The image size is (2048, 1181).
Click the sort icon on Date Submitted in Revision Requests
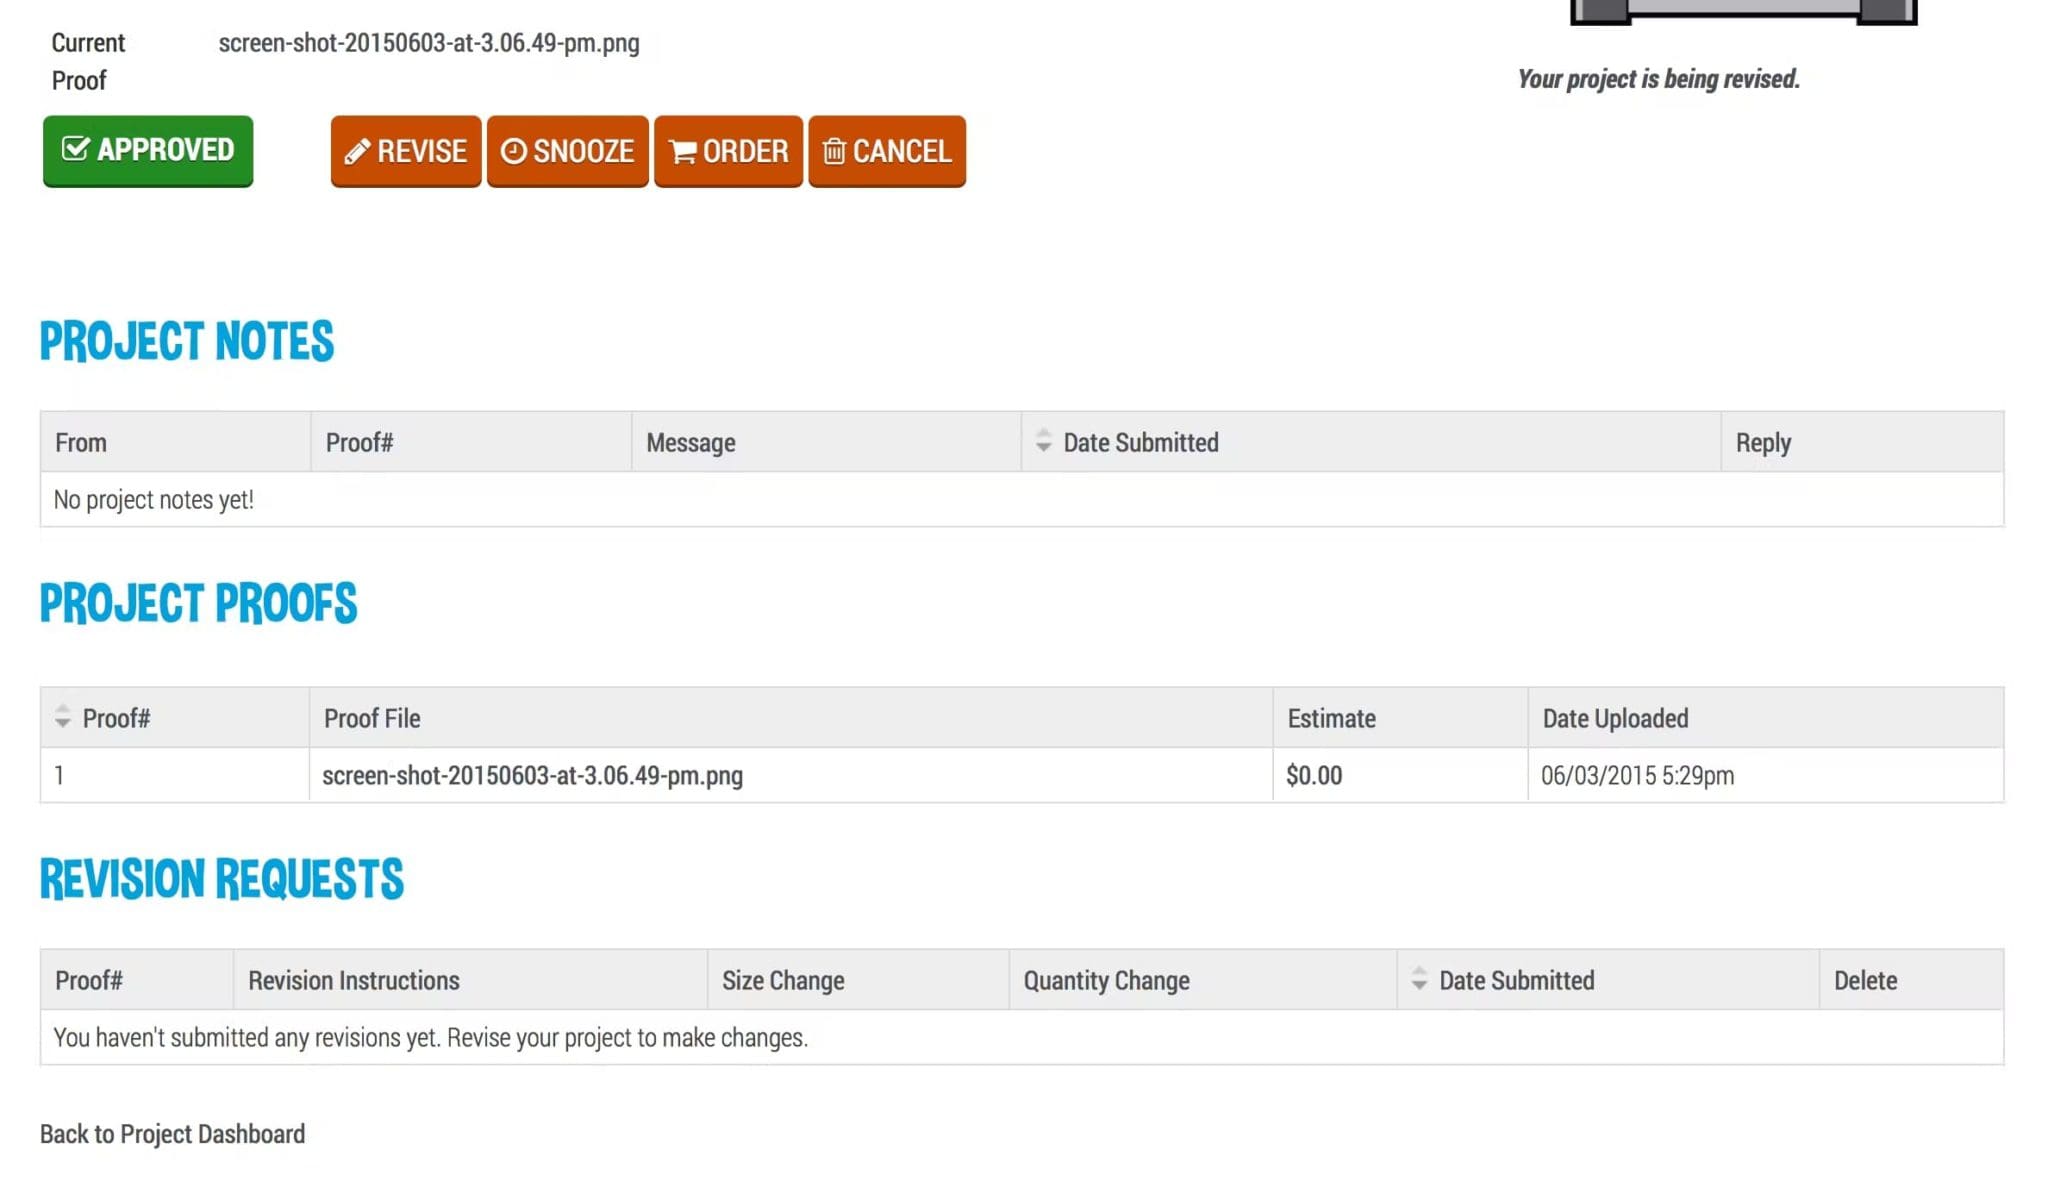[x=1419, y=980]
